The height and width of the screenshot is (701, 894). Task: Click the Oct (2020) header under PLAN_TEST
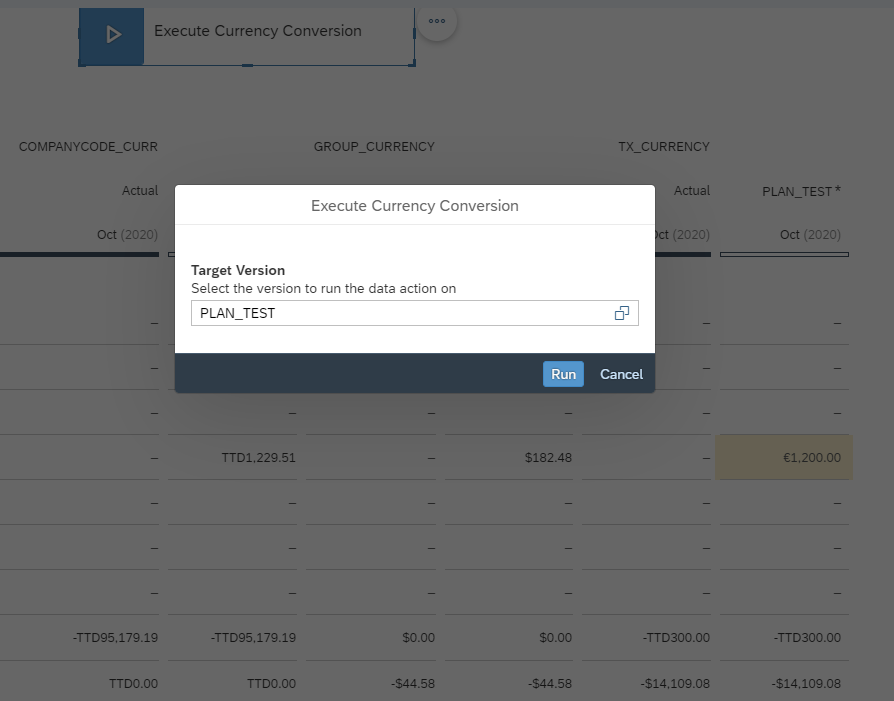pos(810,234)
